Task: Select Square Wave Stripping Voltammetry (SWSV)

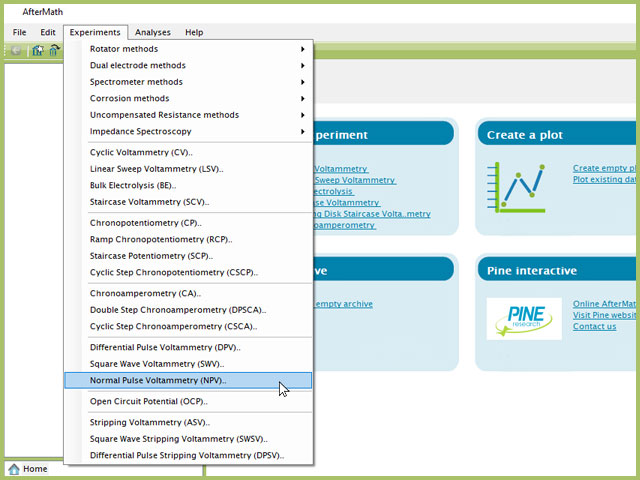Action: click(179, 439)
